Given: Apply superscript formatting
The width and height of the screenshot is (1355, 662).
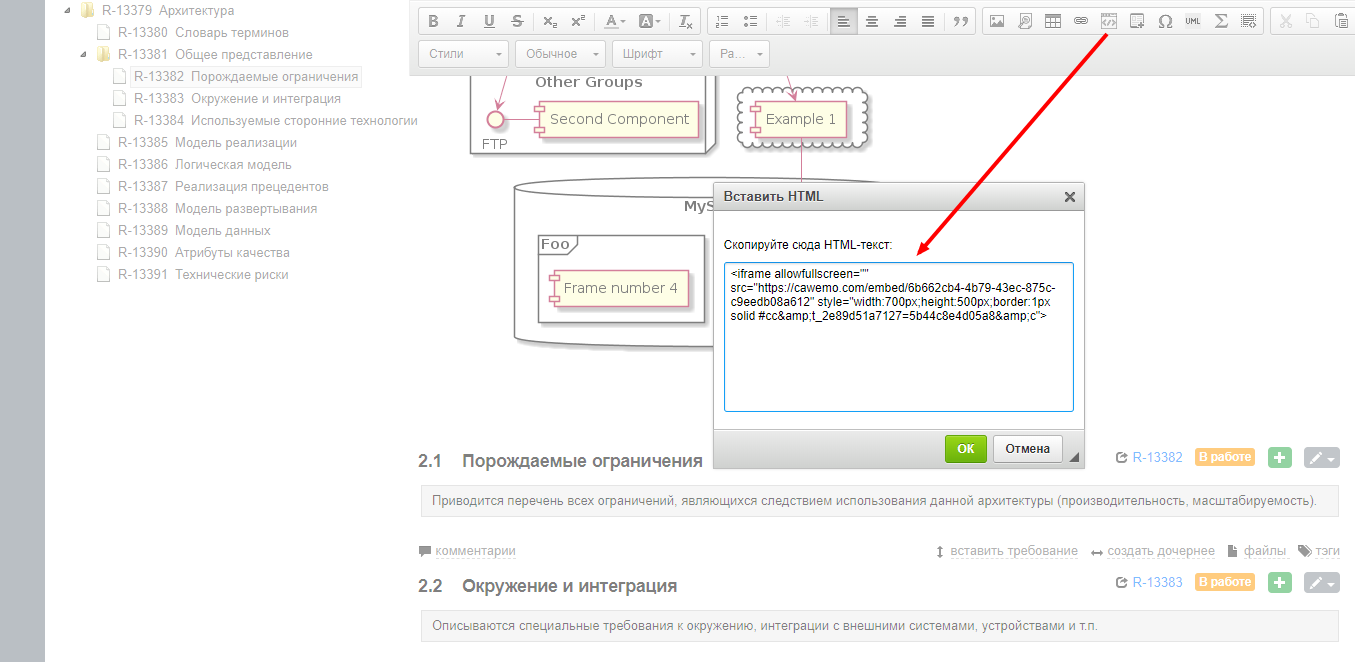Looking at the screenshot, I should 578,21.
